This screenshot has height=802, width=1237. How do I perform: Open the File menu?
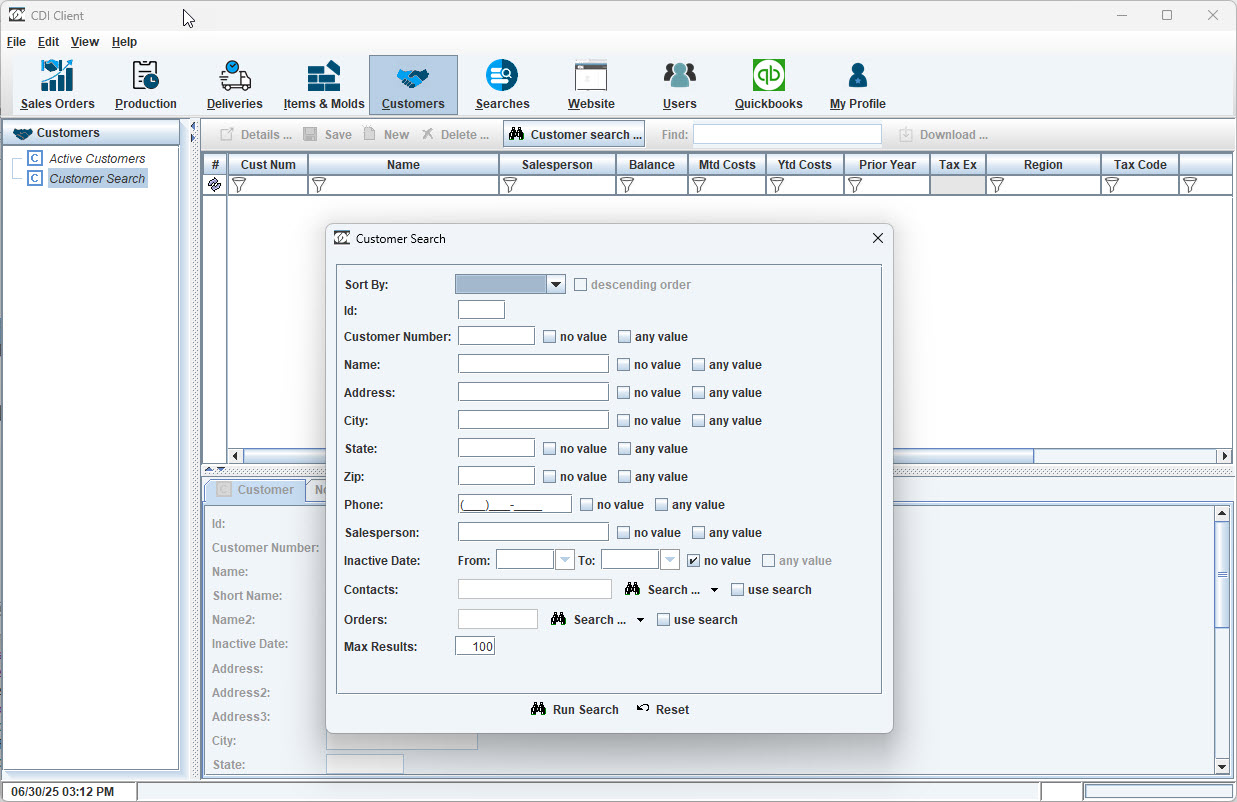16,42
